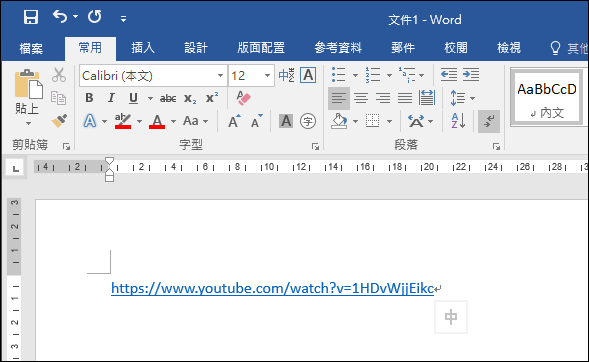The width and height of the screenshot is (589, 362).
Task: Toggle bold formatting
Action: point(89,98)
